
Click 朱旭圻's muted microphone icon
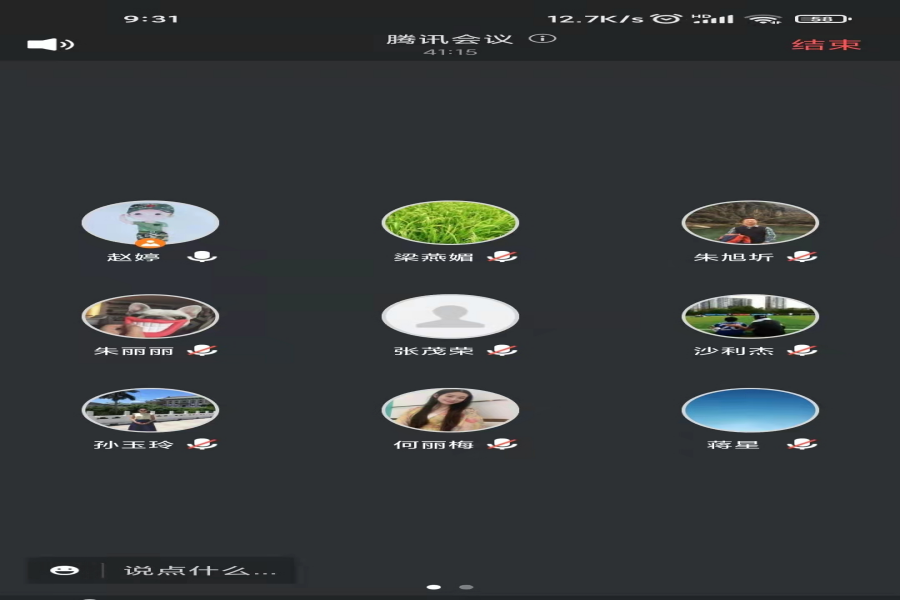[802, 257]
